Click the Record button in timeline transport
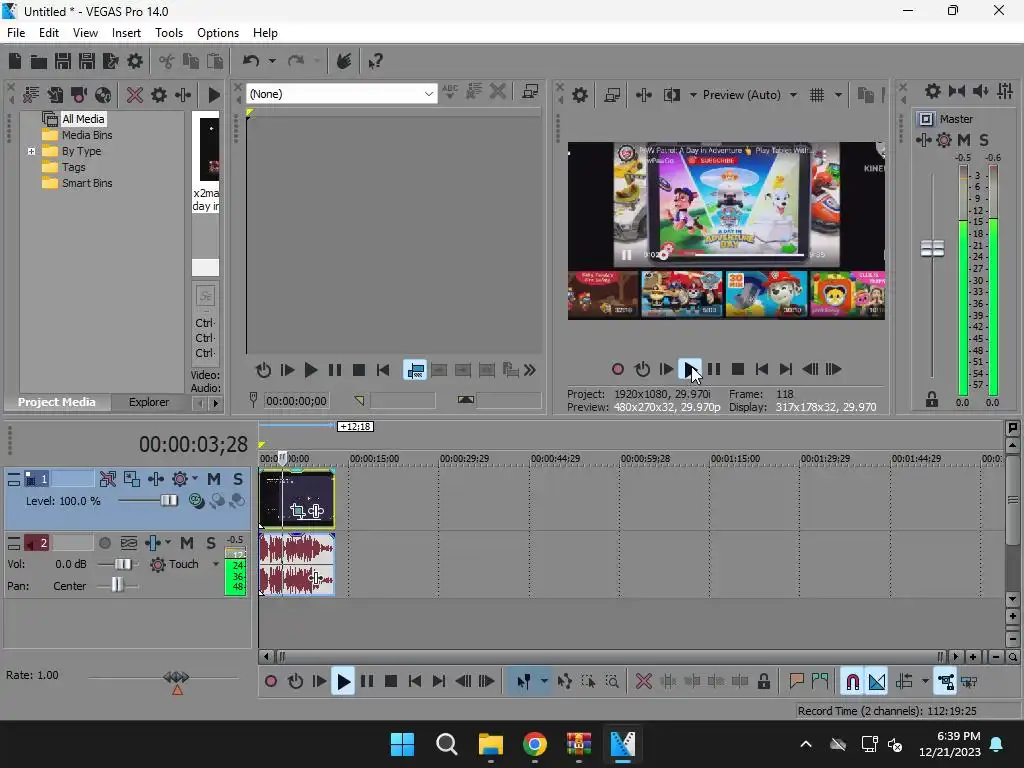1024x768 pixels. 270,682
